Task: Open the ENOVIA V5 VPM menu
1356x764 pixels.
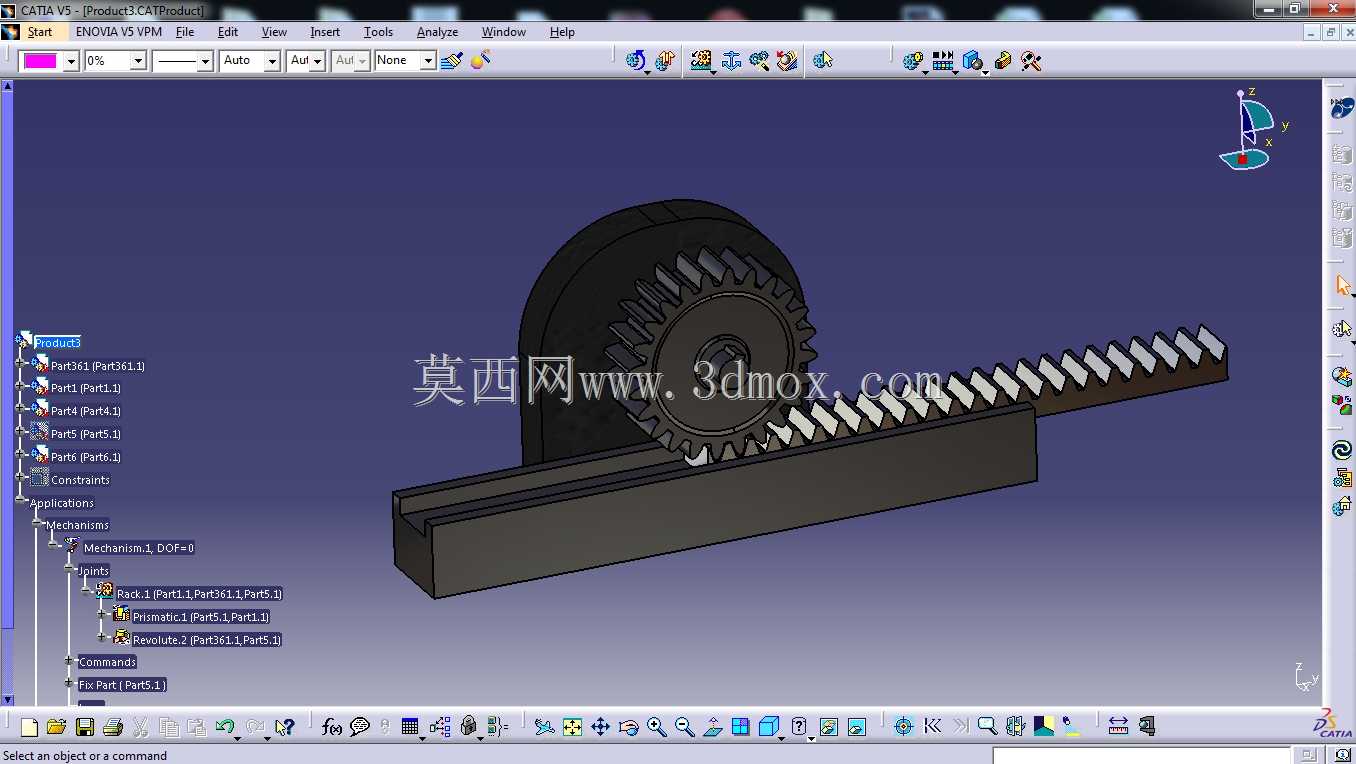Action: [119, 32]
